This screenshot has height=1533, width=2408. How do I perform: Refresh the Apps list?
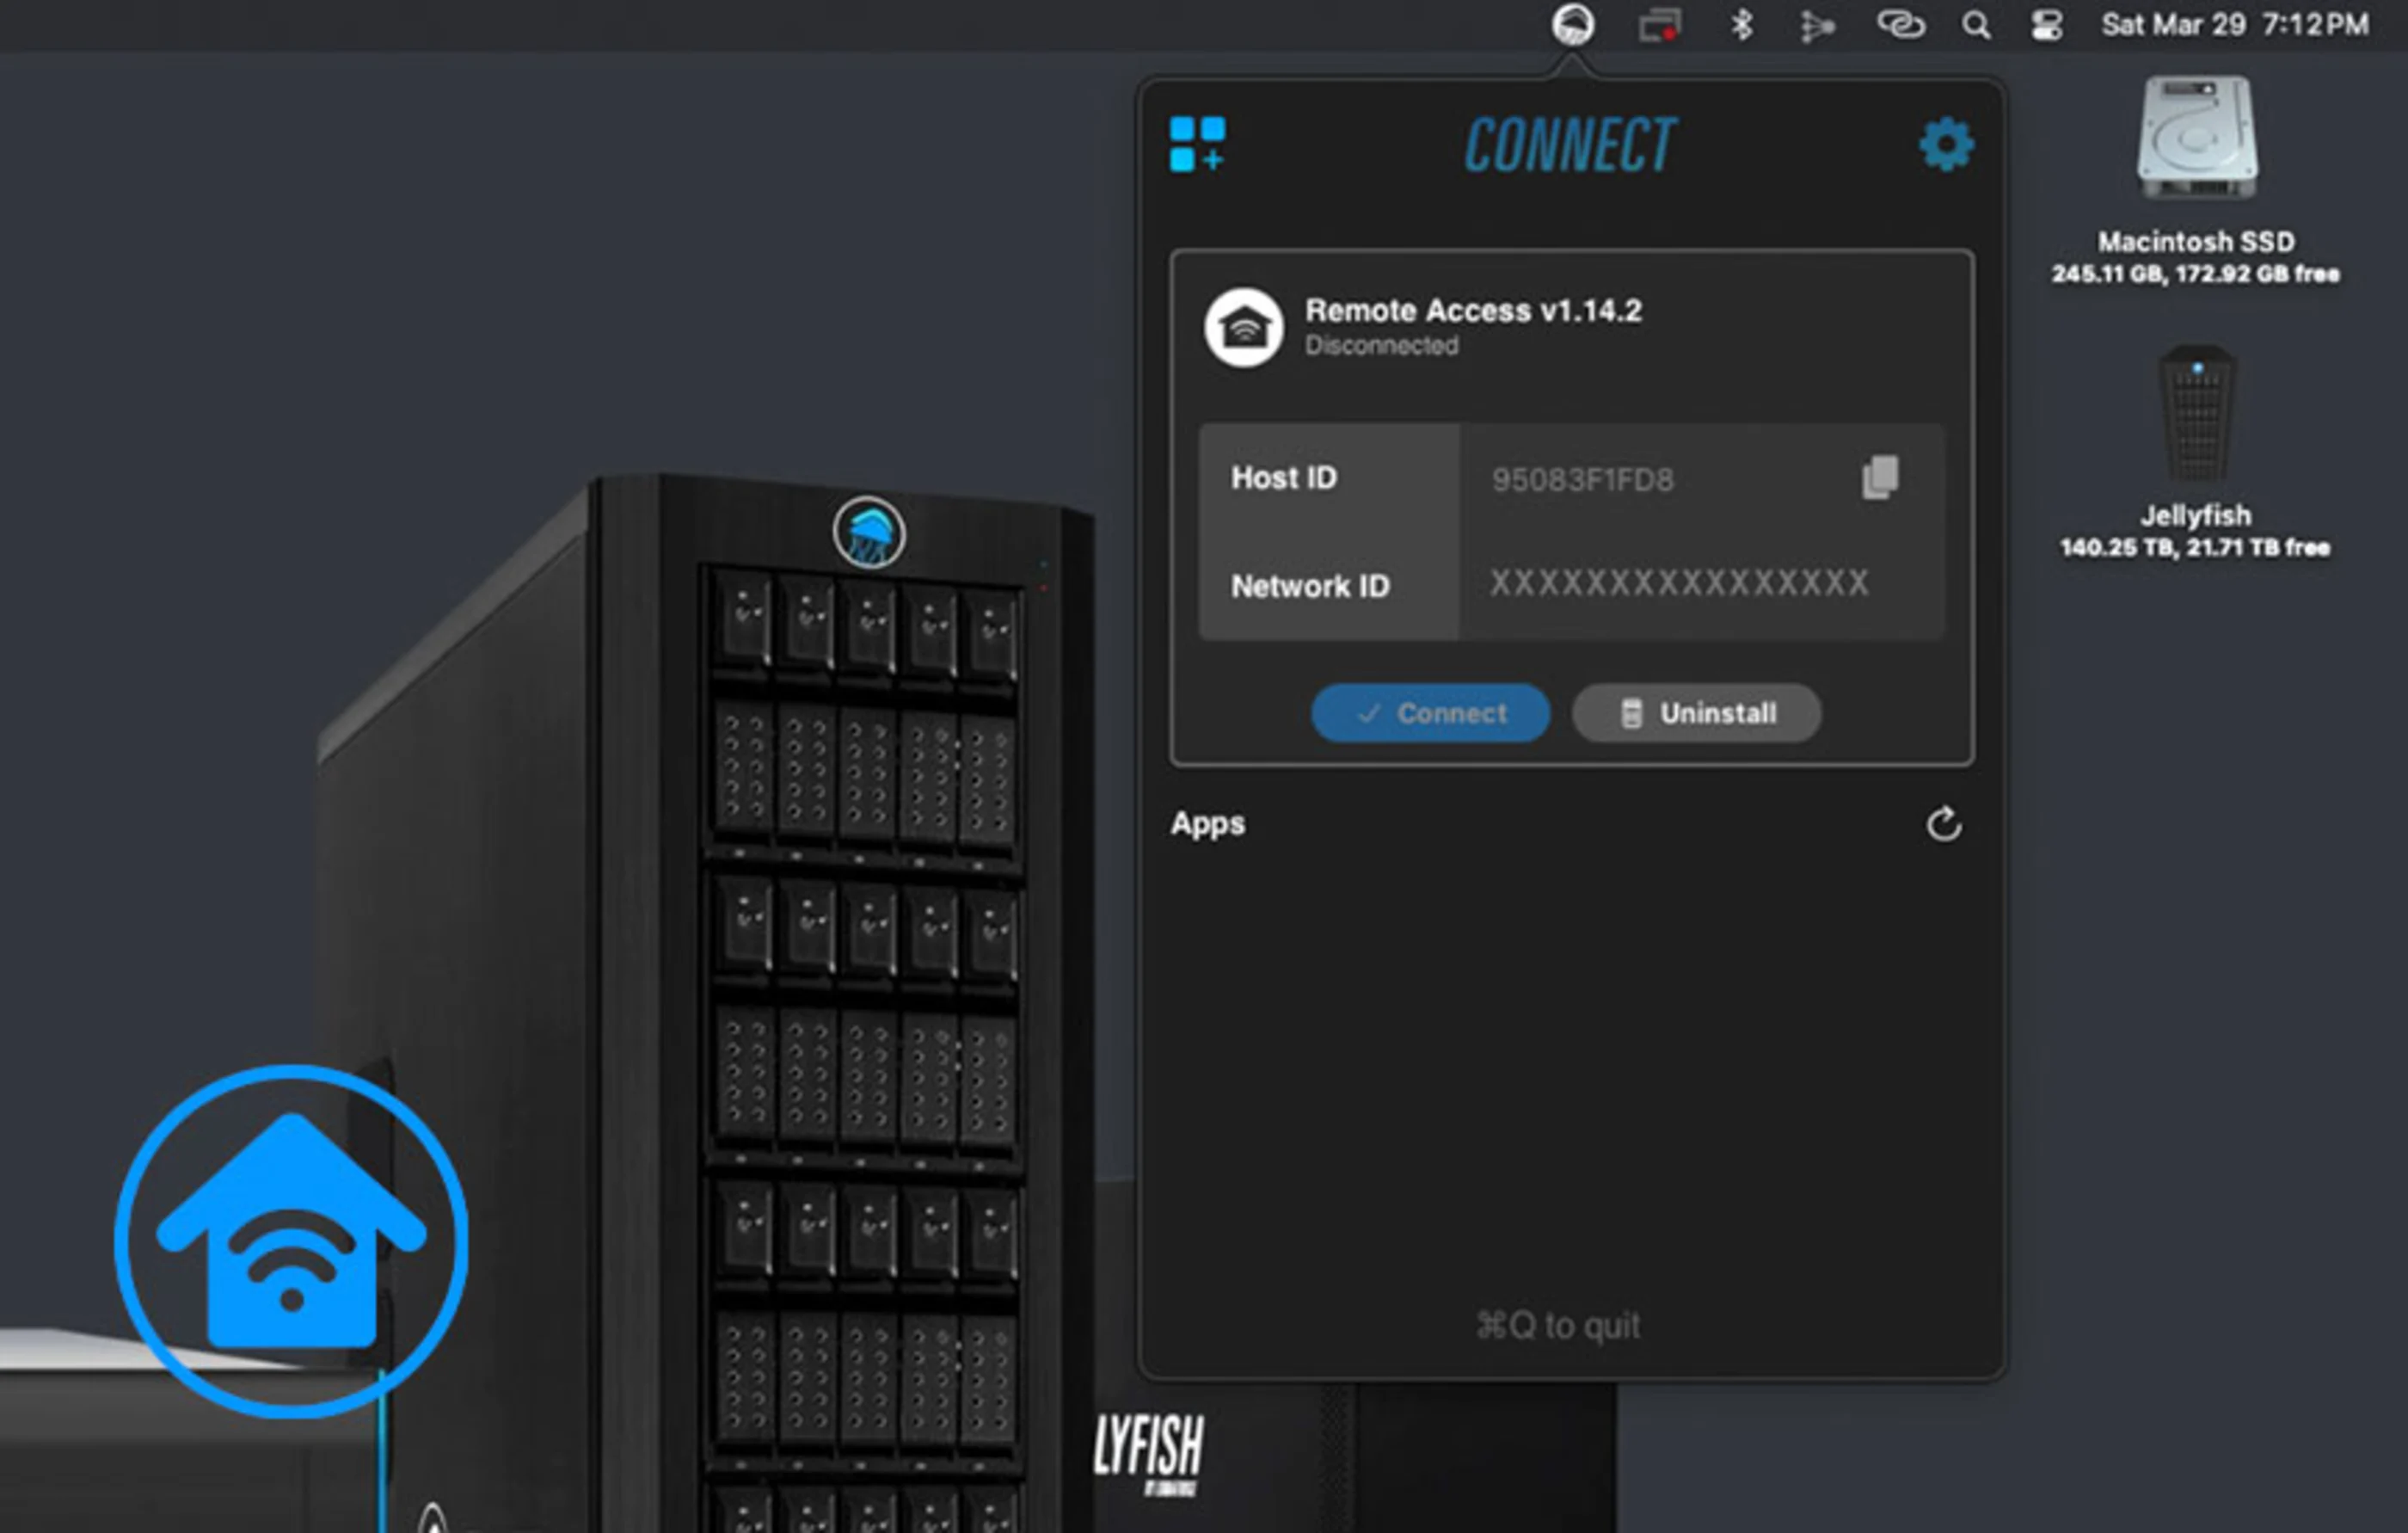click(x=1943, y=824)
